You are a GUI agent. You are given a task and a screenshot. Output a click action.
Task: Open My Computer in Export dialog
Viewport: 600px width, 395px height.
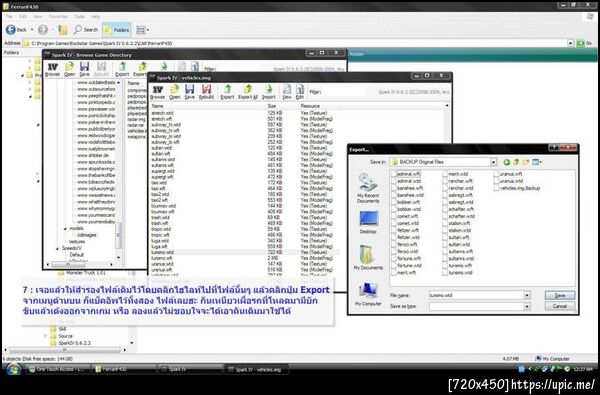[368, 294]
